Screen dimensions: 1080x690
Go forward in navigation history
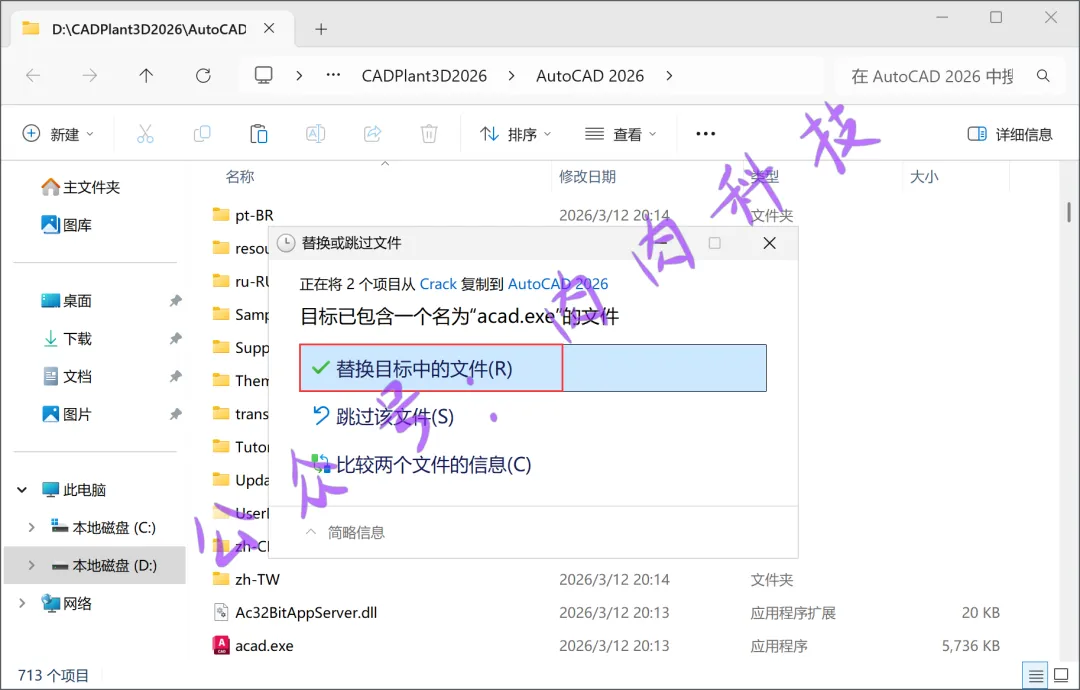[x=90, y=76]
